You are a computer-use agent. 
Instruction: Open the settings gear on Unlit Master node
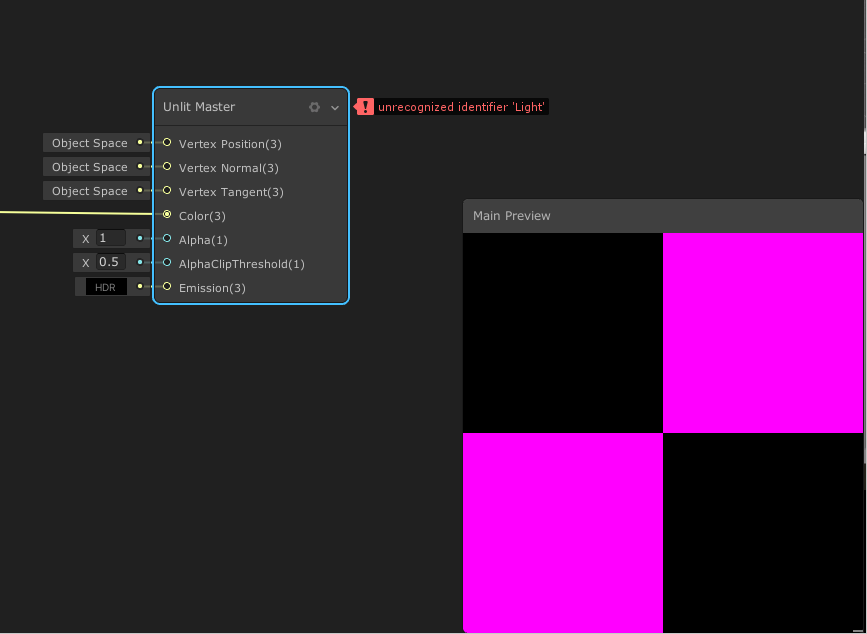314,107
